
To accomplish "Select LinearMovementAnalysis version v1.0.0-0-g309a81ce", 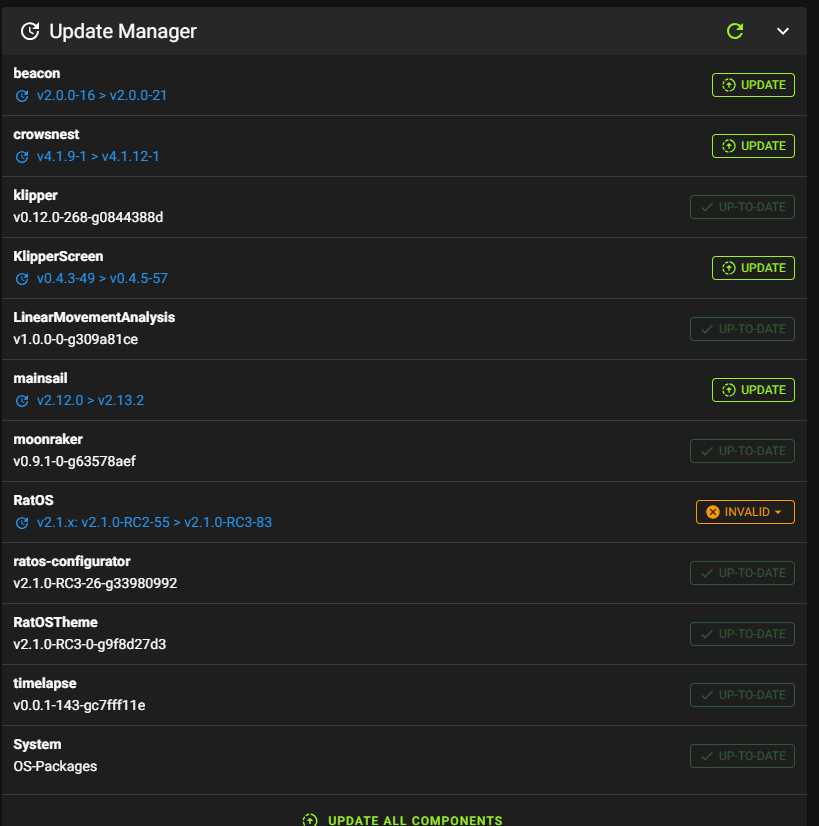I will coord(75,339).
